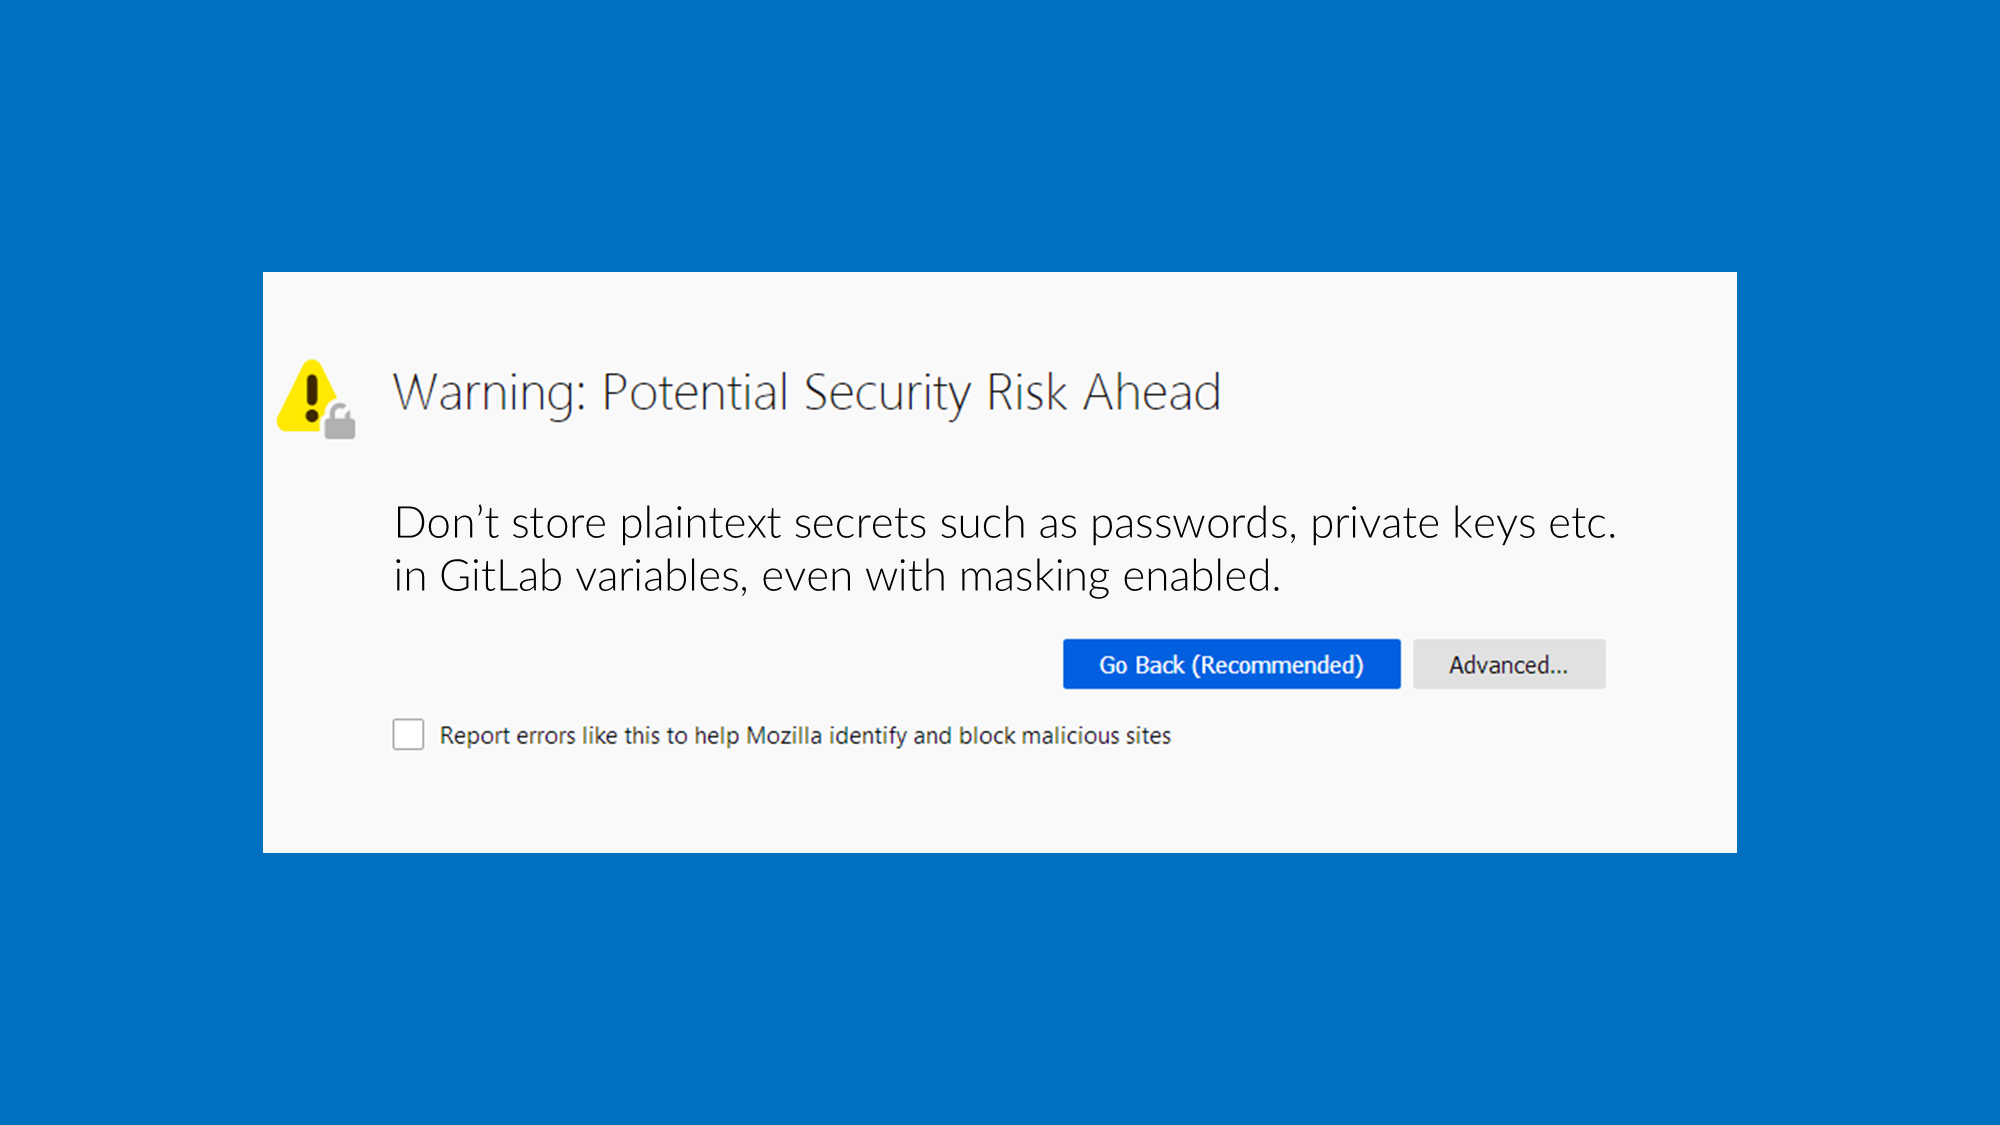2000x1125 pixels.
Task: Click the 'Warning: Potential Security Risk Ahead' heading
Action: [x=806, y=392]
